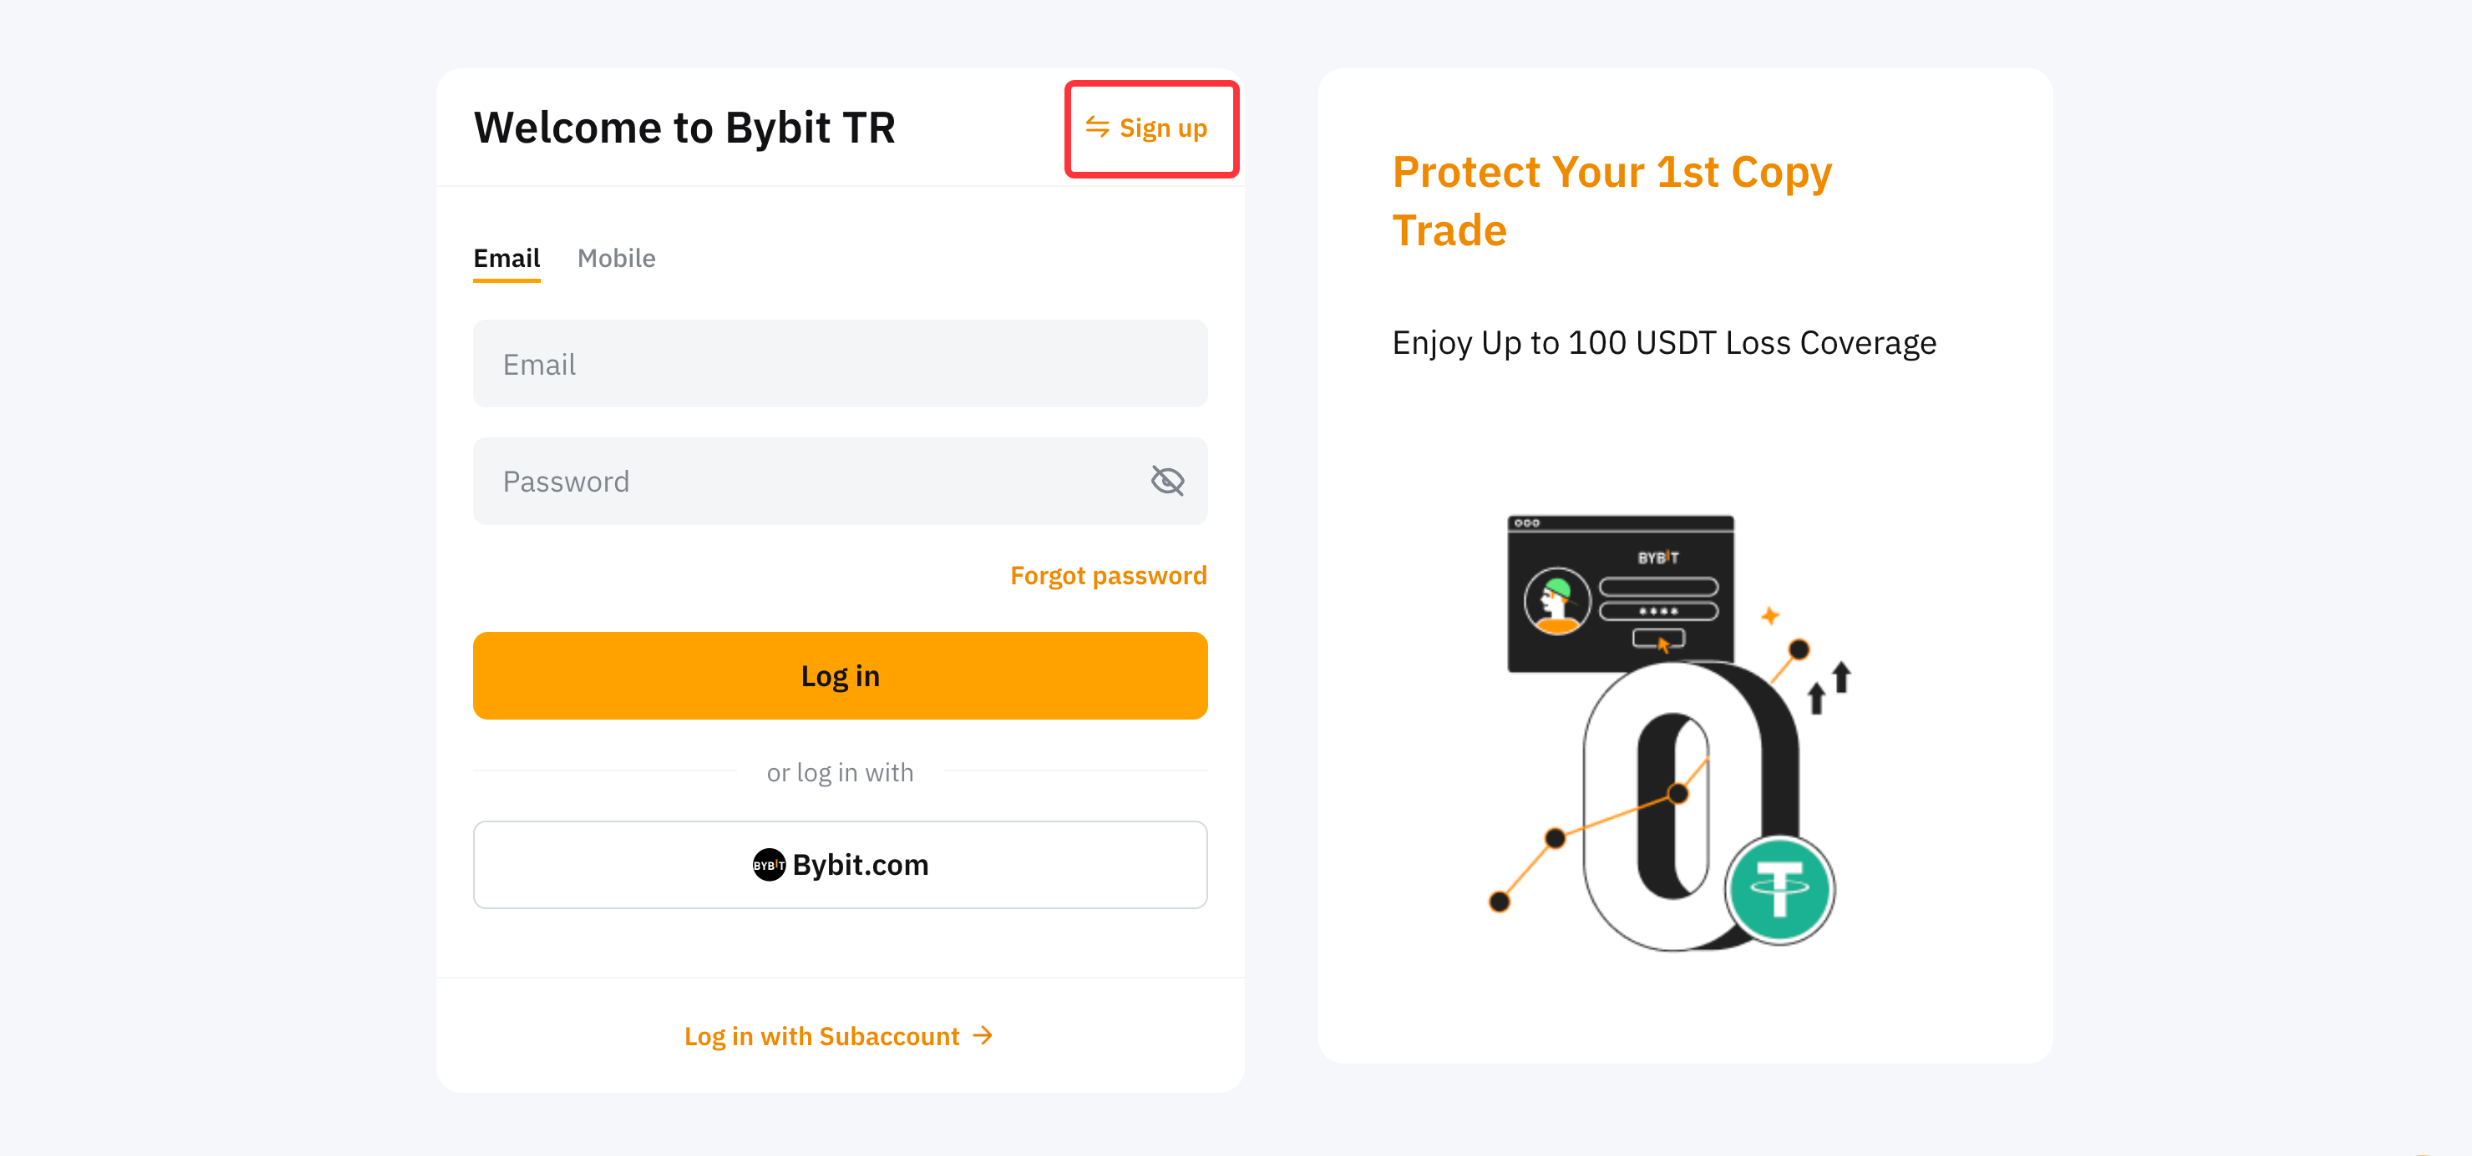Image resolution: width=2472 pixels, height=1156 pixels.
Task: Open Log in with Subaccount link
Action: (822, 1036)
